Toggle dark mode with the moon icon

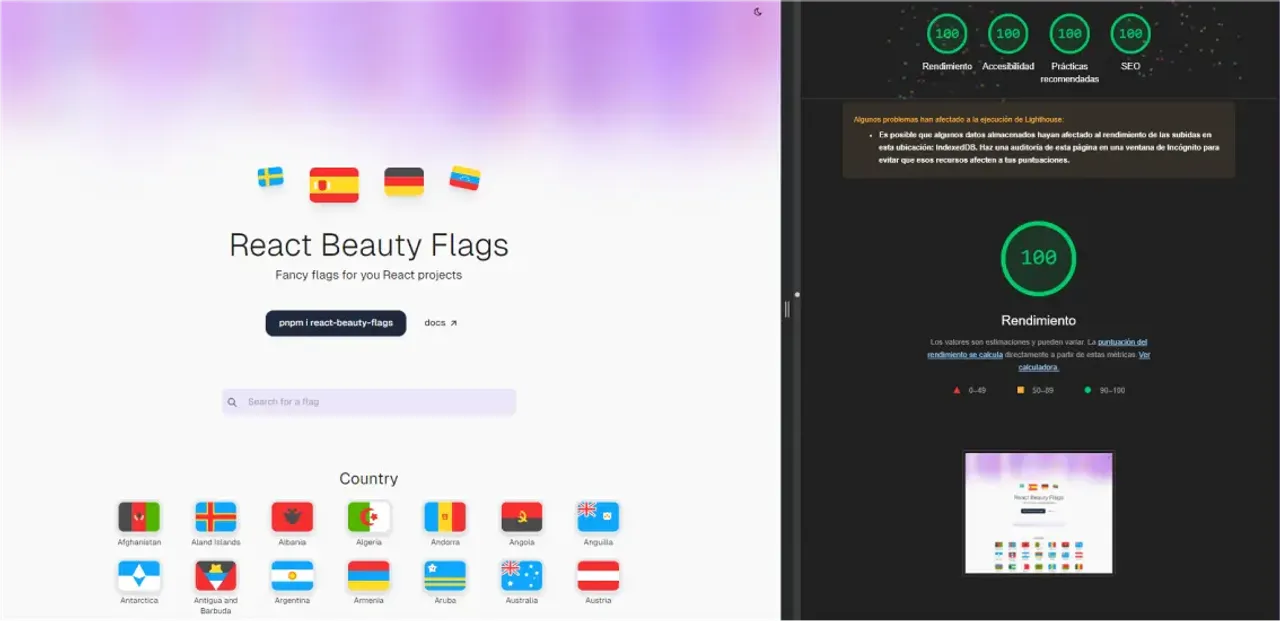click(758, 12)
